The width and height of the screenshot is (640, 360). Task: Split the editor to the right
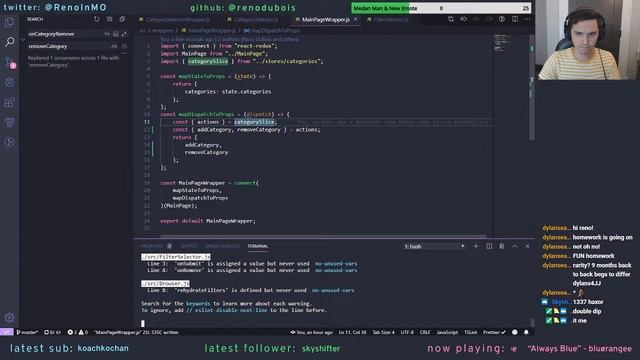(x=515, y=19)
